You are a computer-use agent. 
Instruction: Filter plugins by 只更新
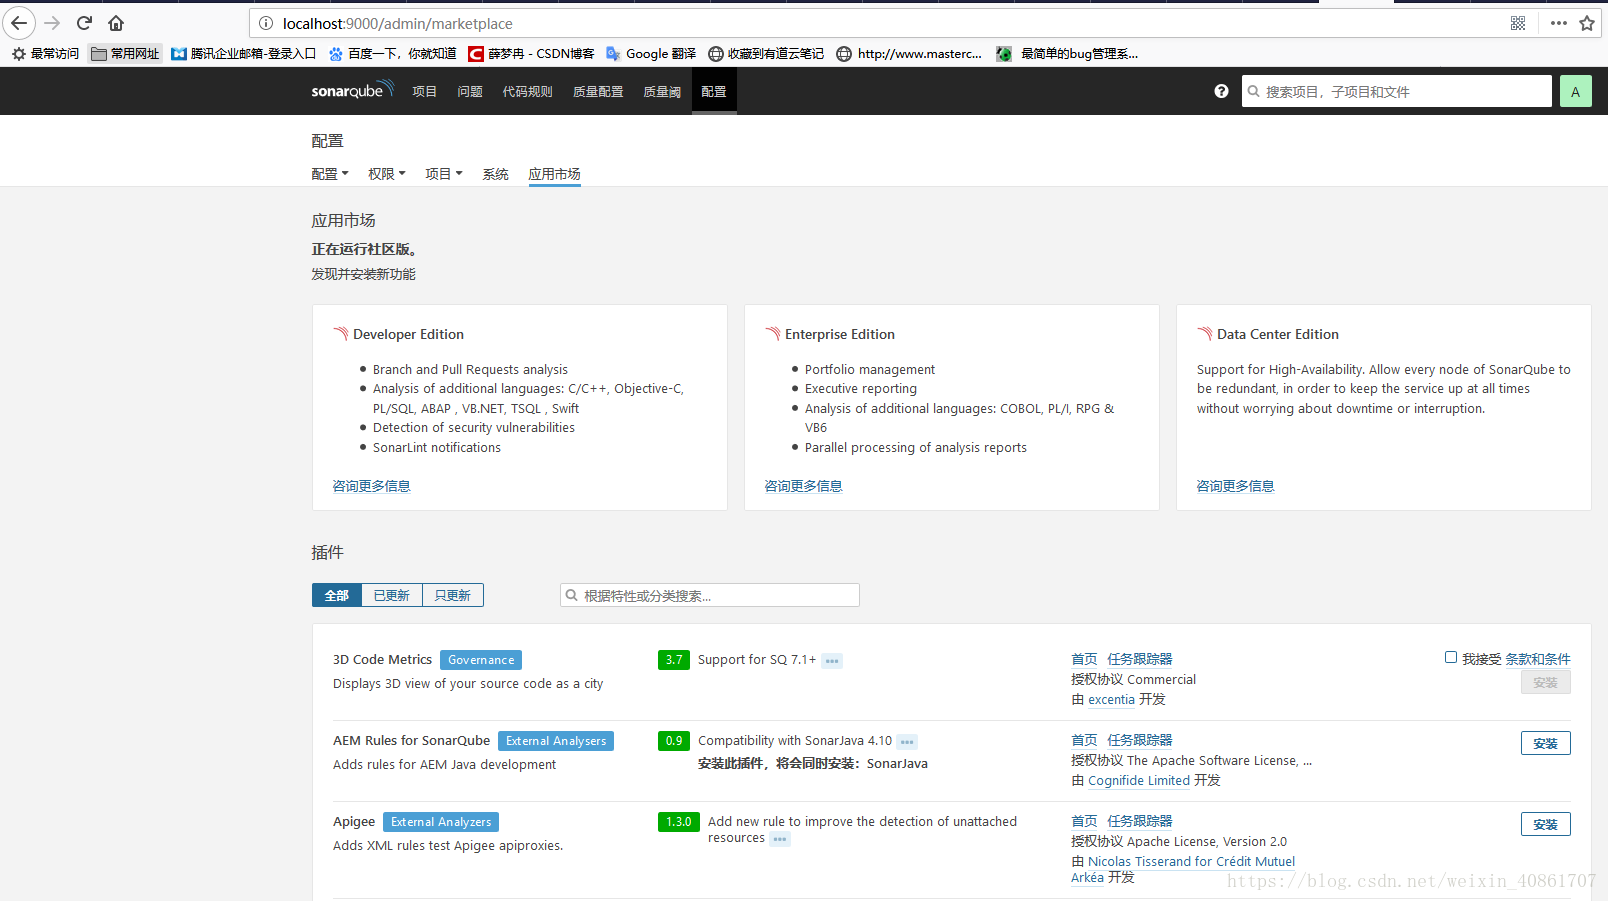[453, 595]
